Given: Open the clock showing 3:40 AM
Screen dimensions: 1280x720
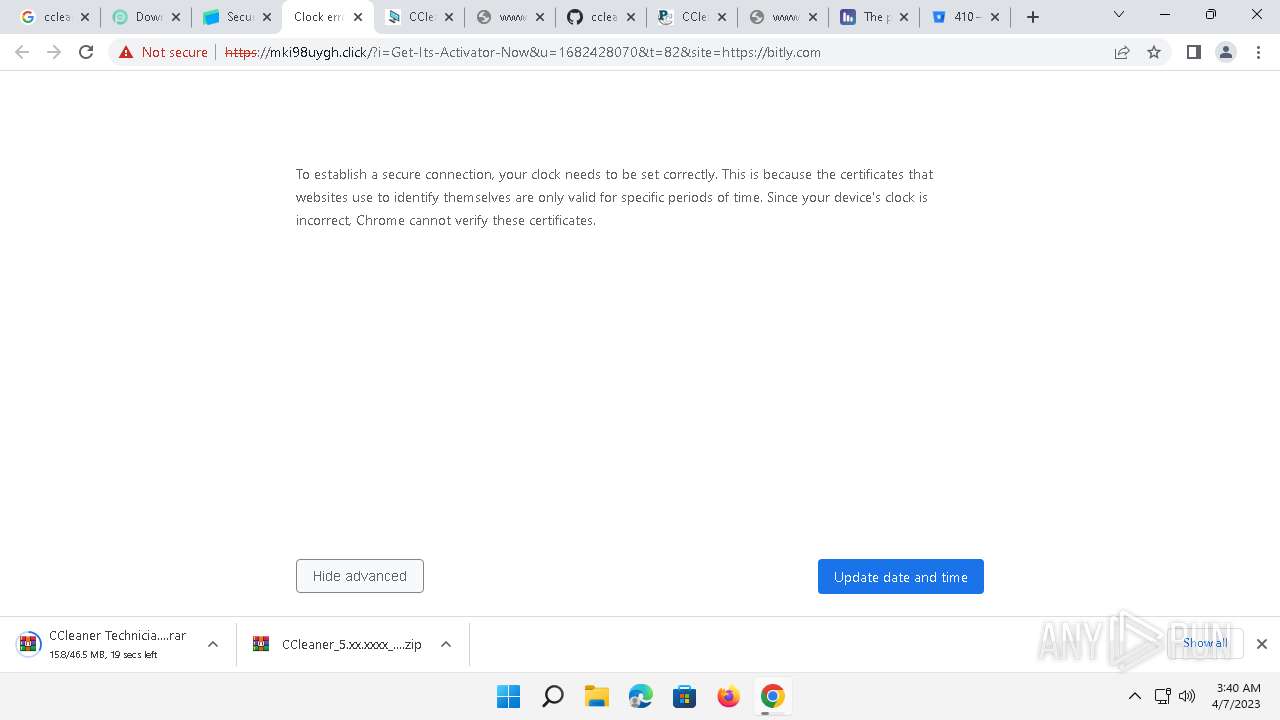Looking at the screenshot, I should pos(1237,696).
